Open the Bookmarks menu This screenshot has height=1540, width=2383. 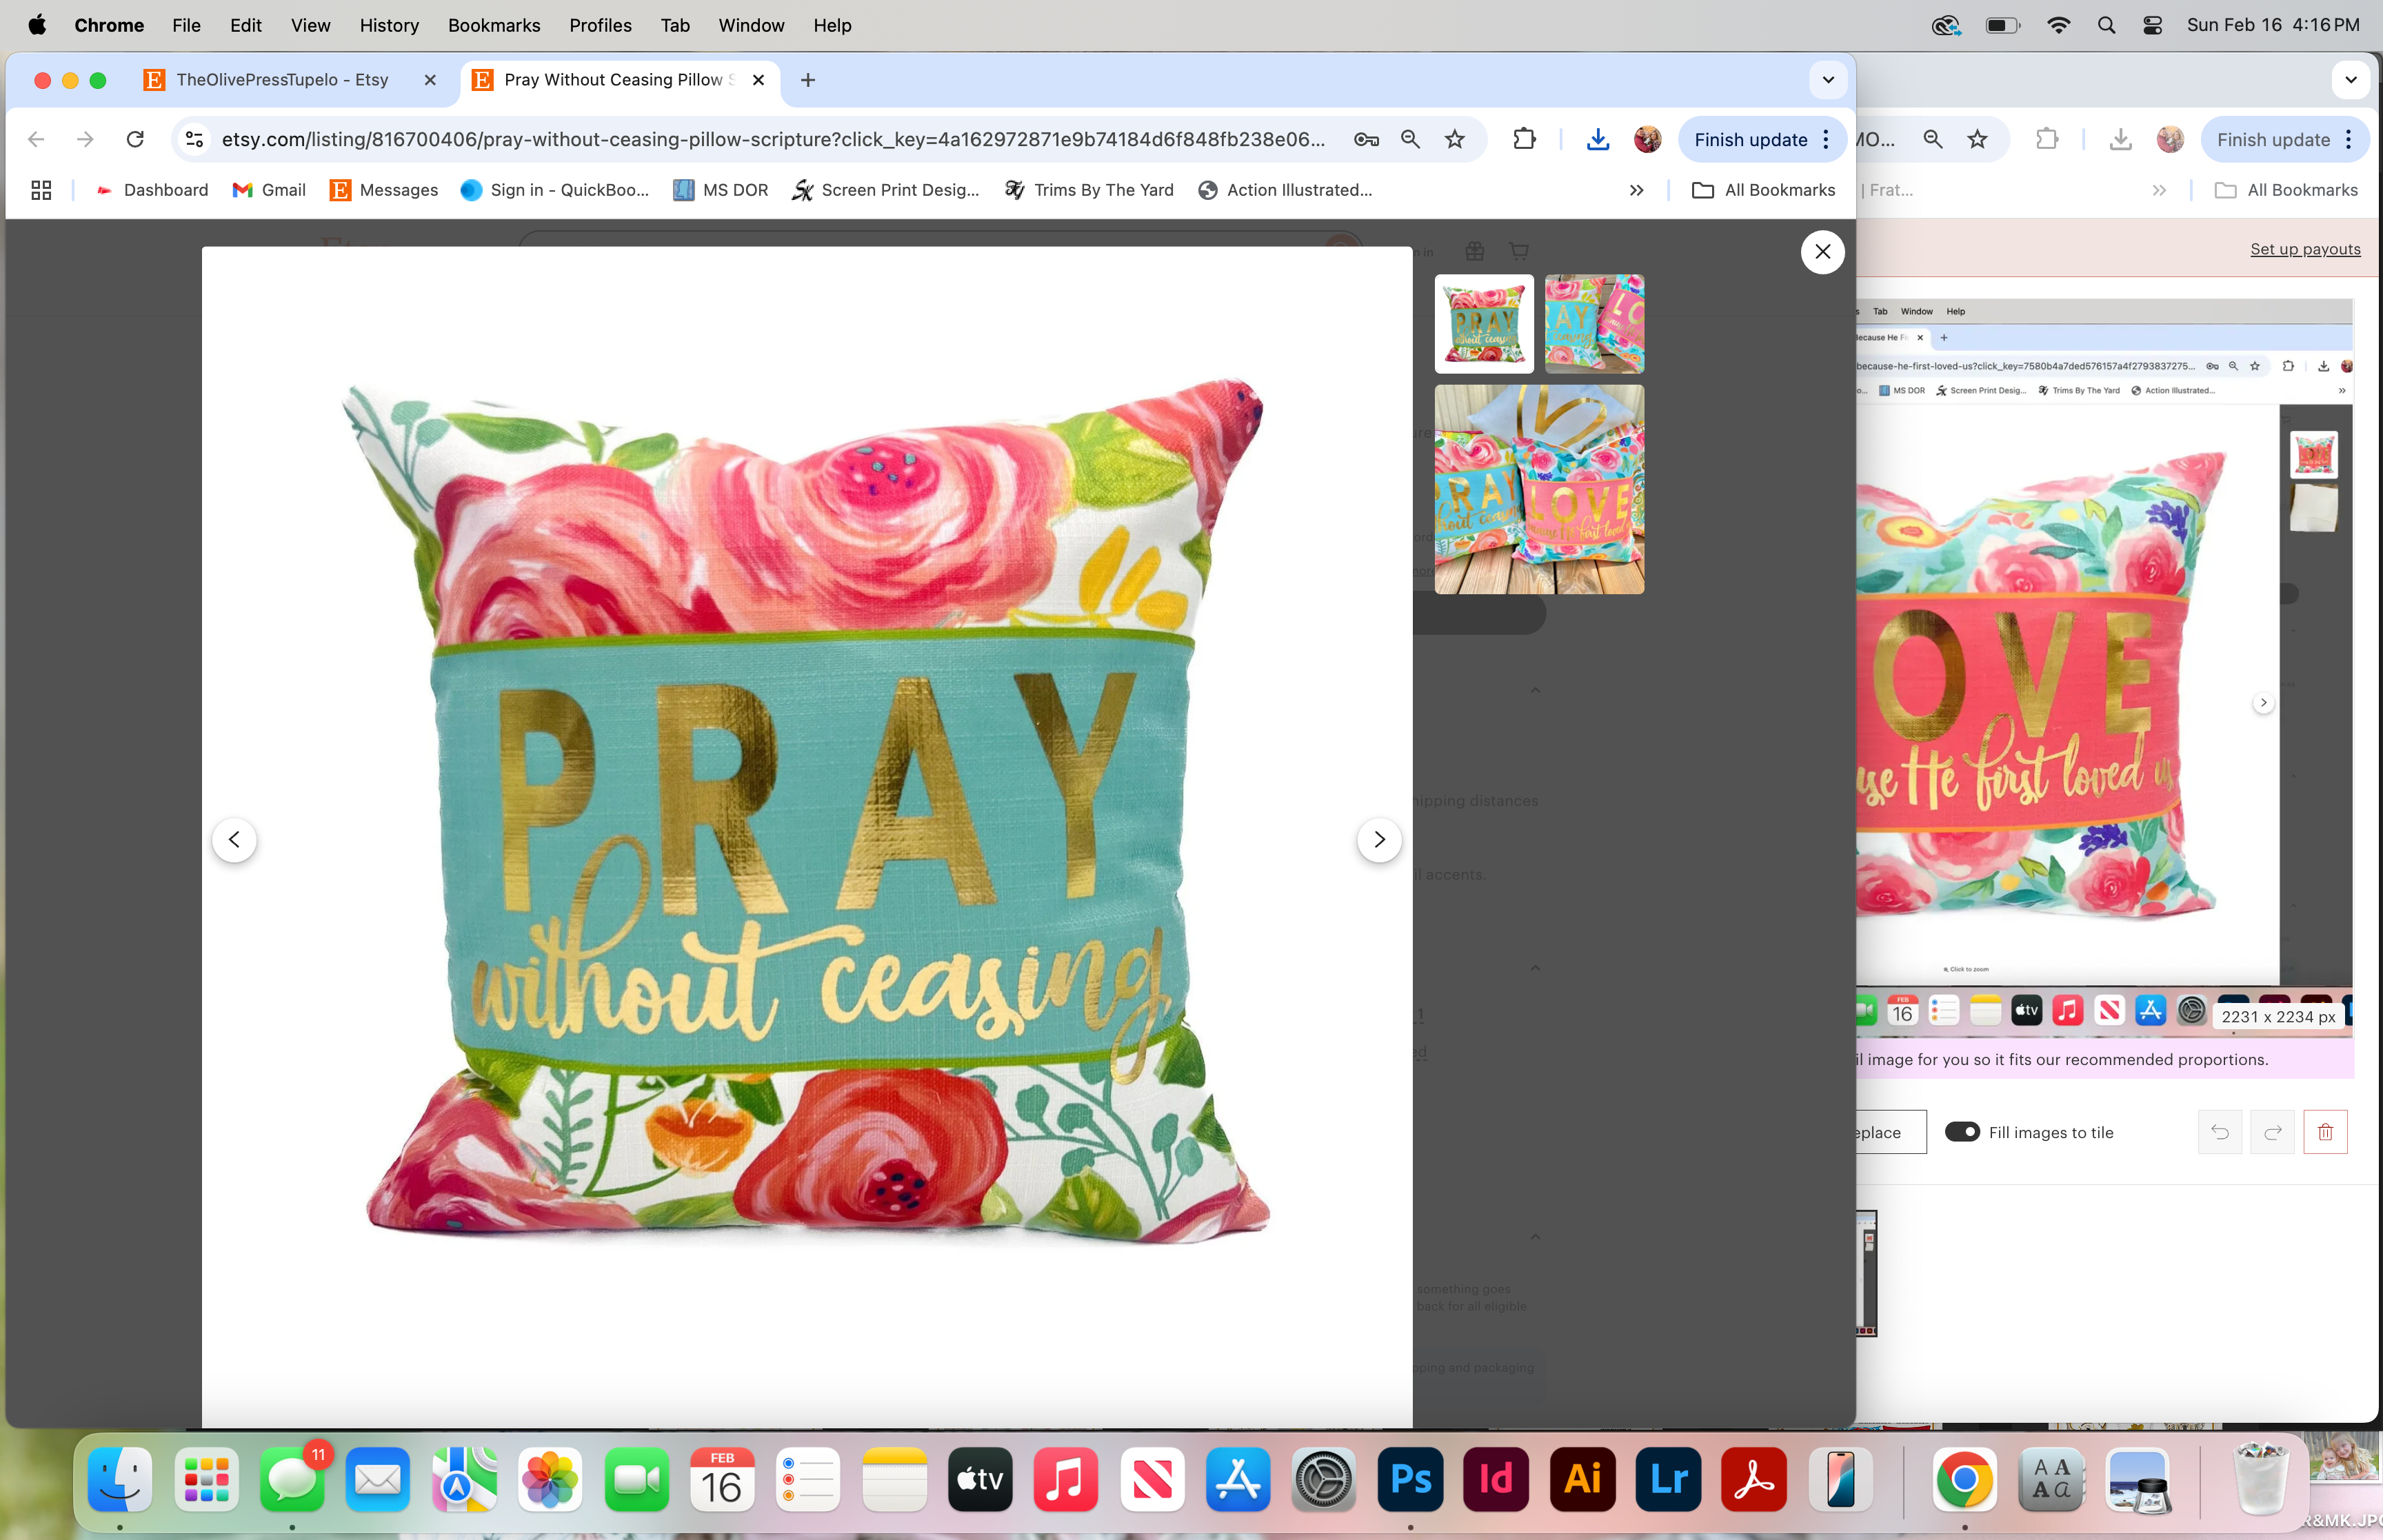(x=493, y=25)
